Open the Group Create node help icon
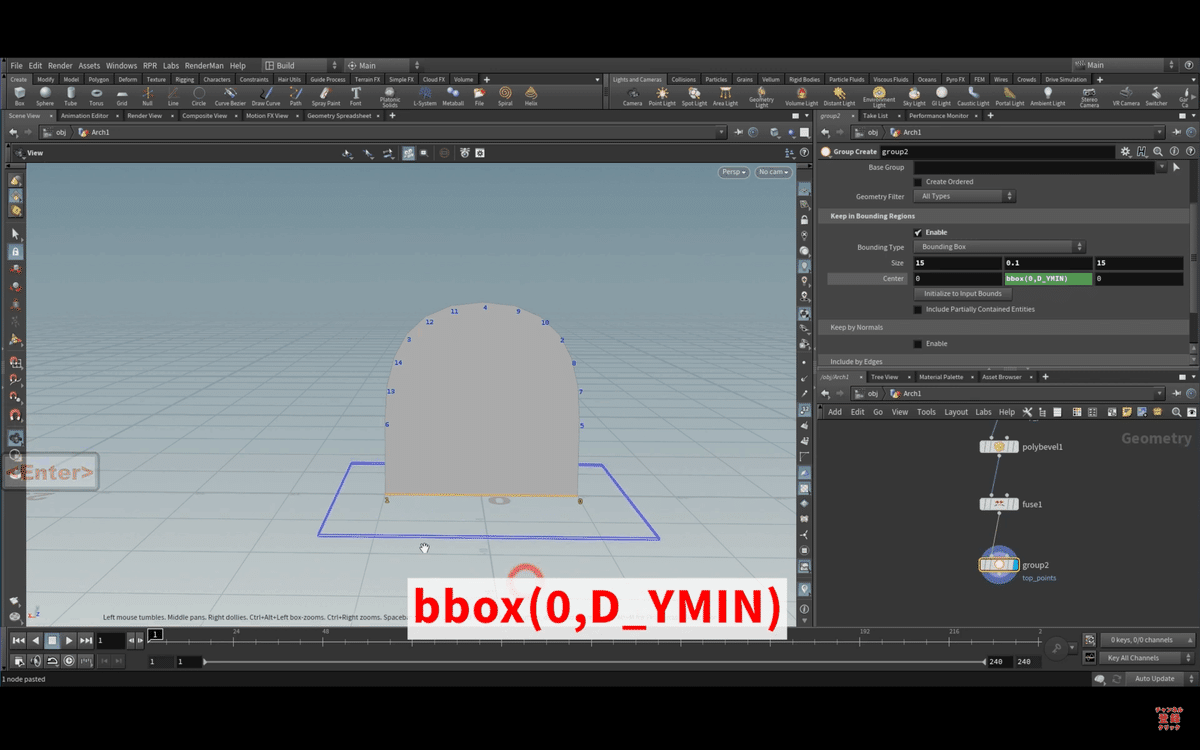Image resolution: width=1200 pixels, height=750 pixels. click(x=1190, y=152)
